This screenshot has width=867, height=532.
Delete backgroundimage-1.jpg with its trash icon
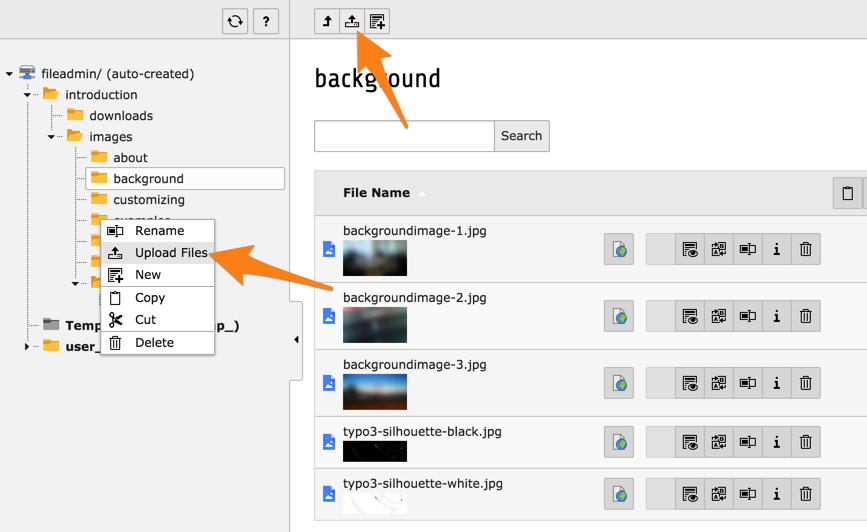coord(806,249)
